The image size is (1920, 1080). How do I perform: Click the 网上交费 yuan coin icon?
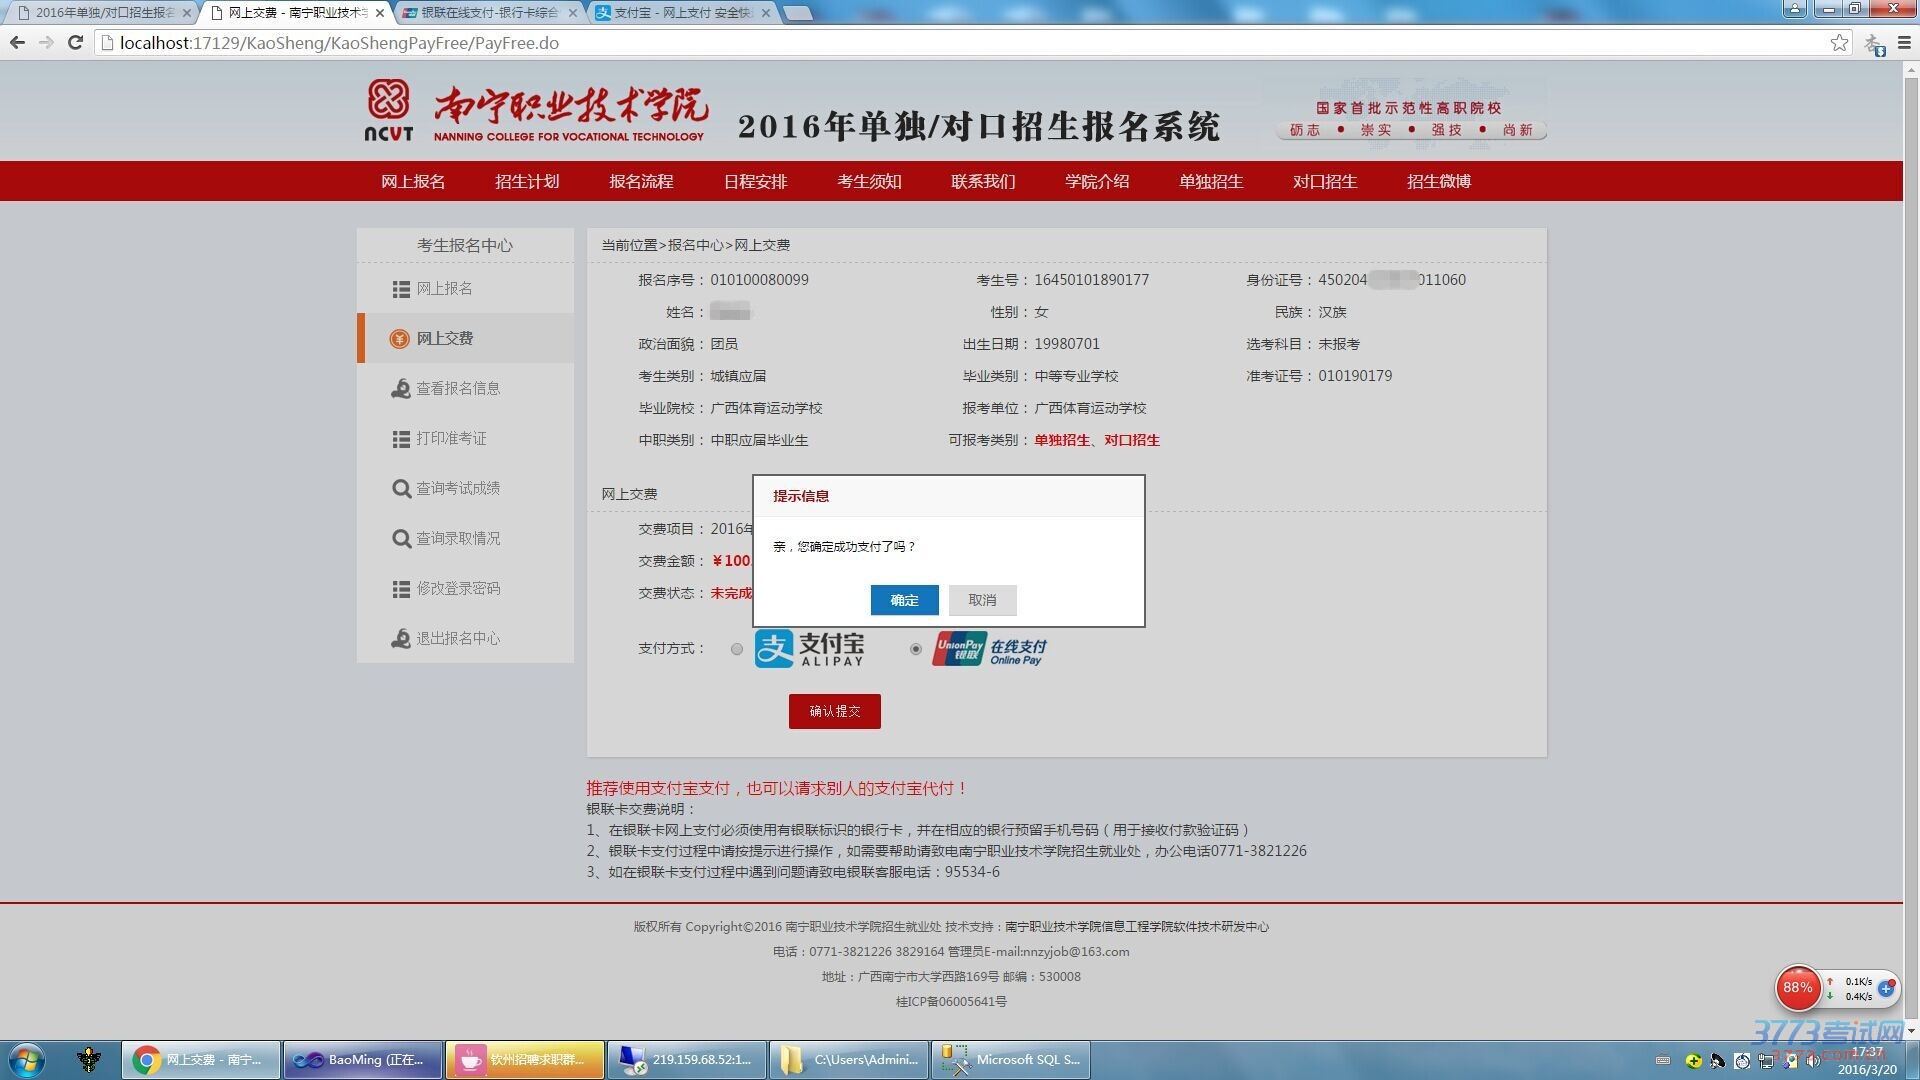(399, 339)
